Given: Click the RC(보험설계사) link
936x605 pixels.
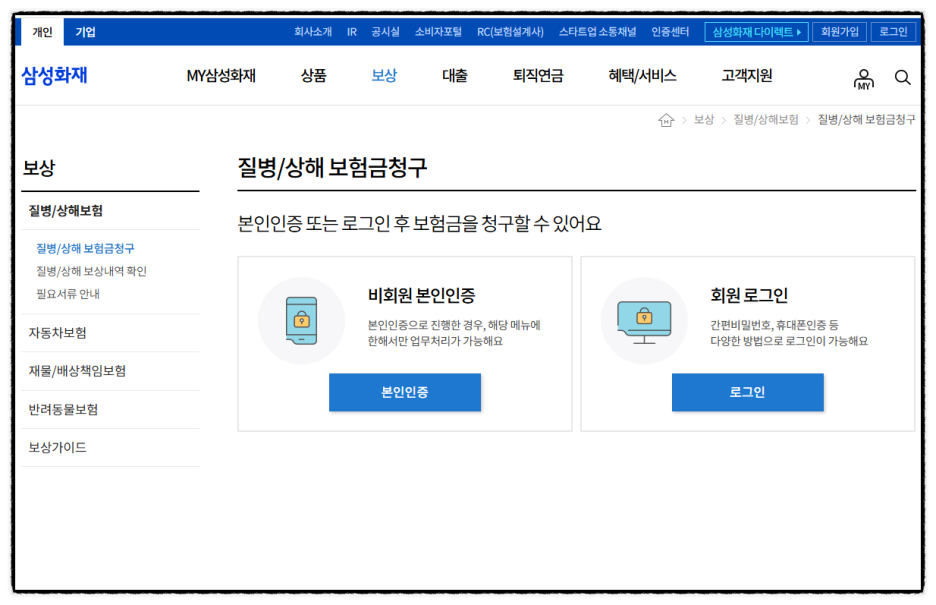Looking at the screenshot, I should 510,32.
